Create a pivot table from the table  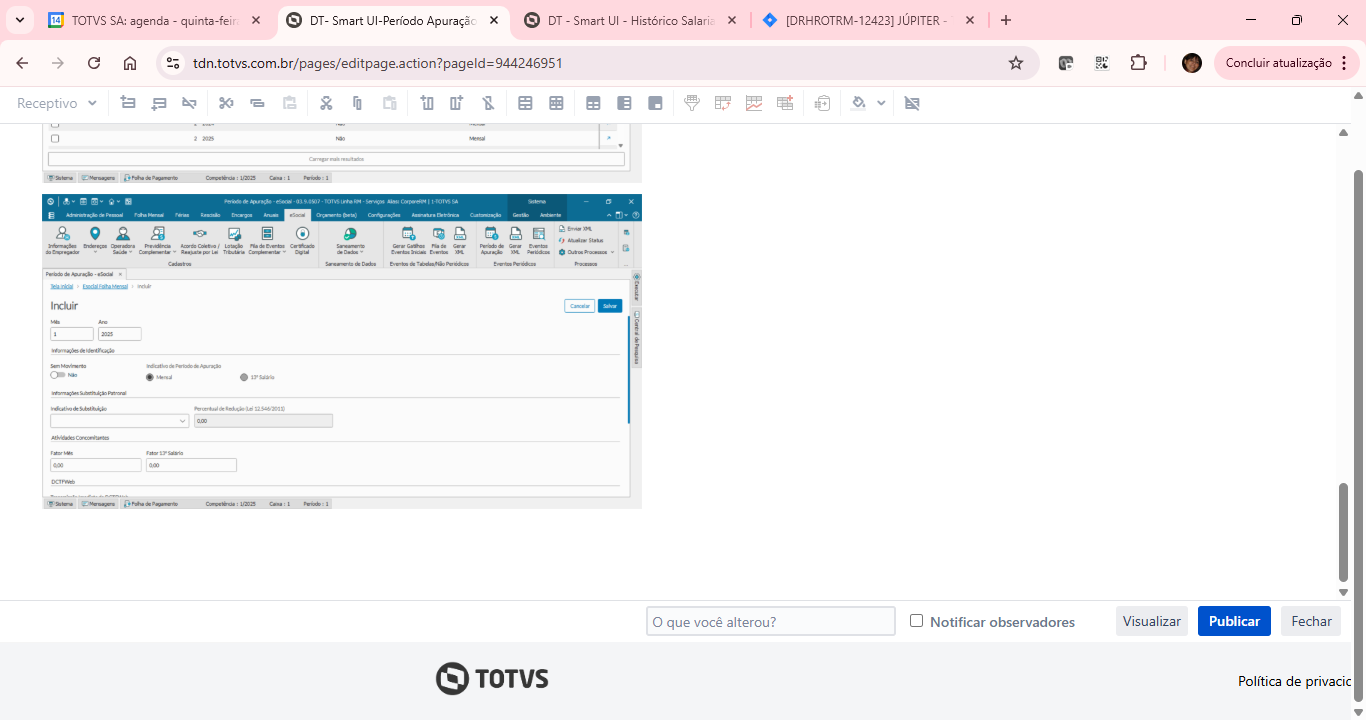click(723, 103)
